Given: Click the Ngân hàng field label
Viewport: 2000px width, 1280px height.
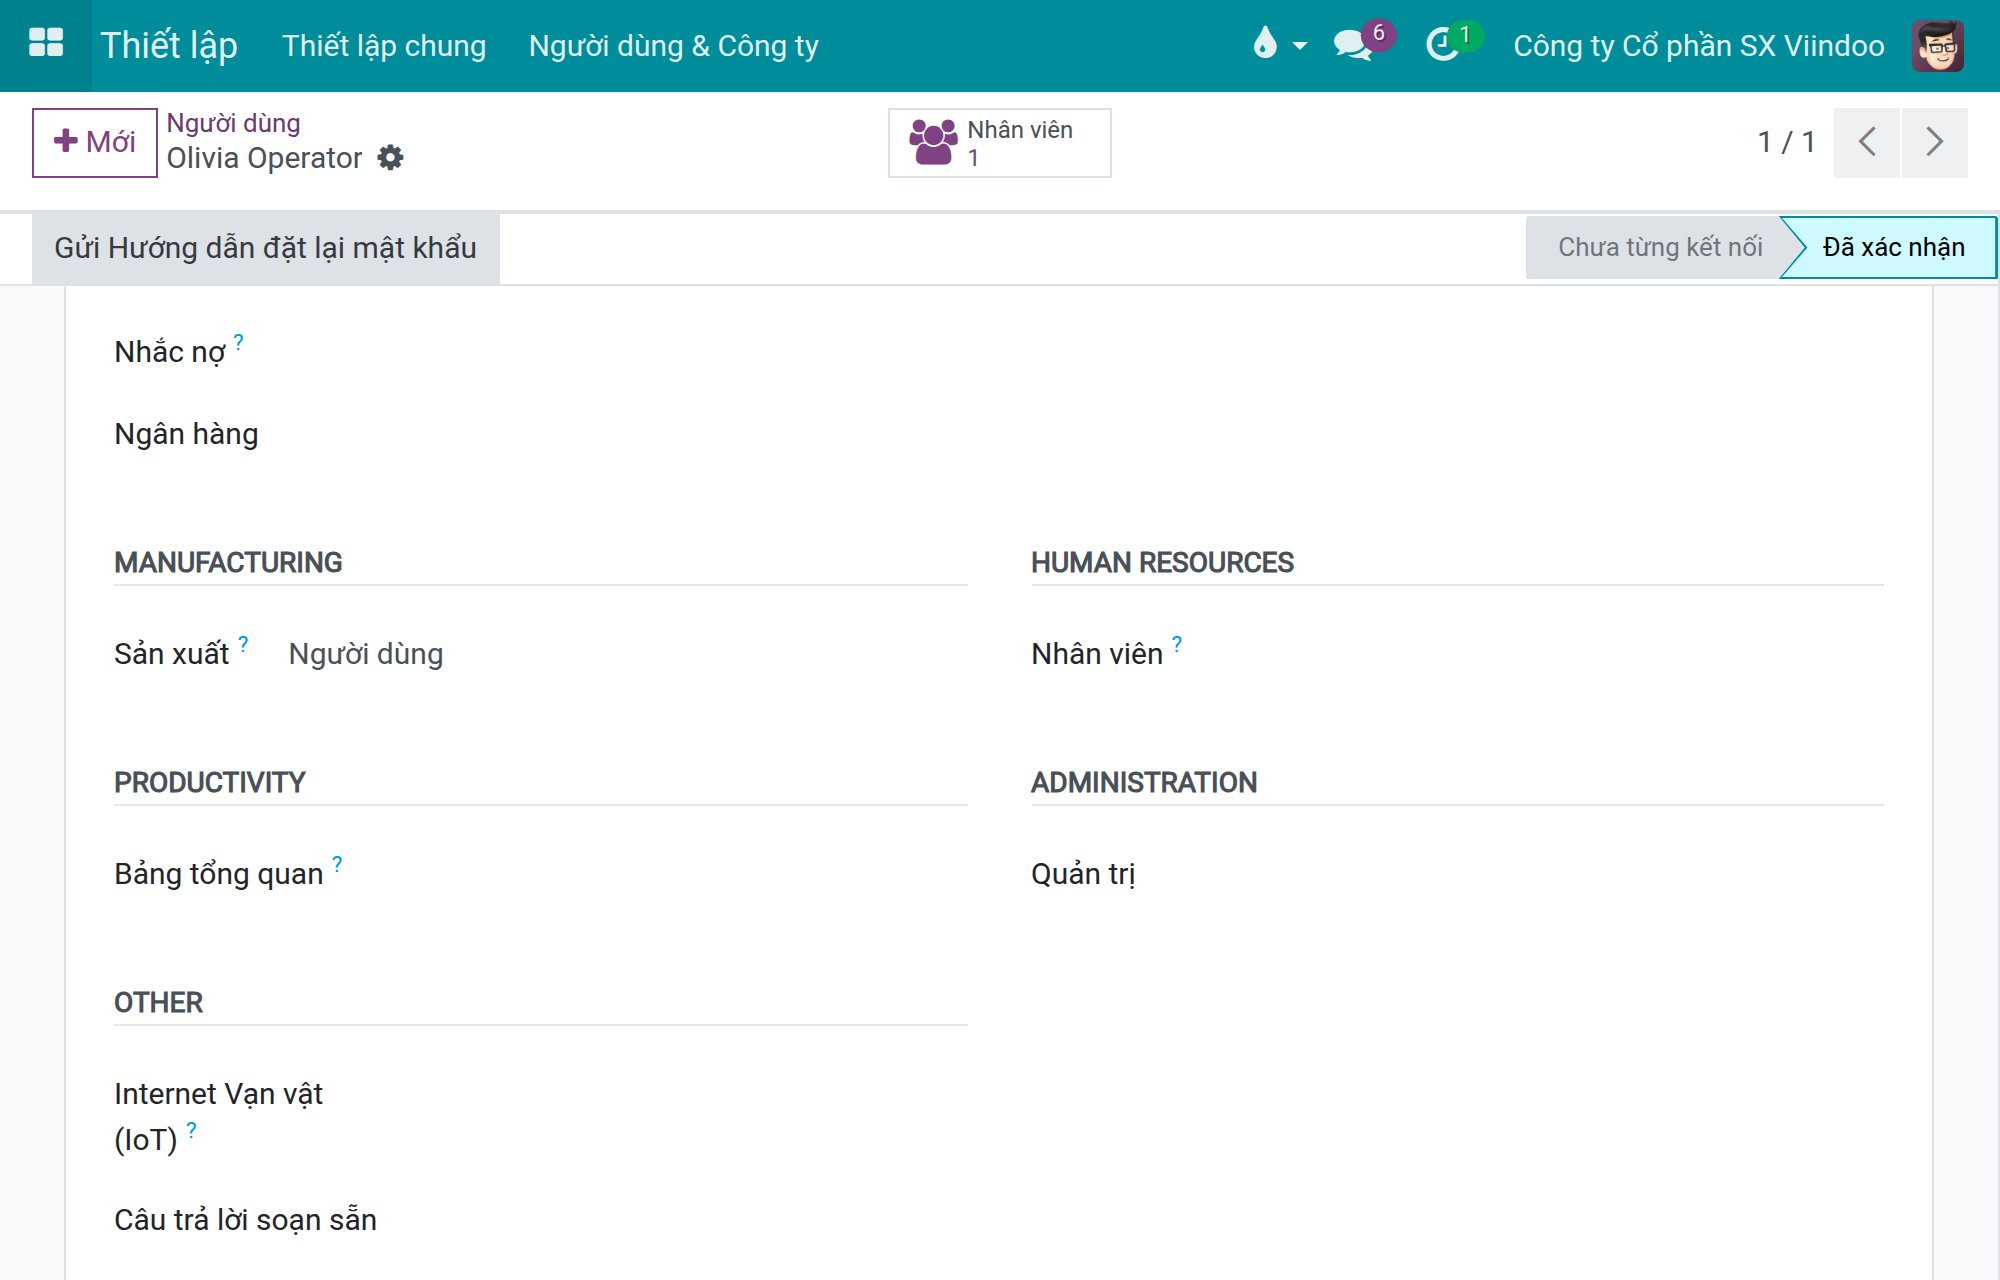Looking at the screenshot, I should point(186,434).
